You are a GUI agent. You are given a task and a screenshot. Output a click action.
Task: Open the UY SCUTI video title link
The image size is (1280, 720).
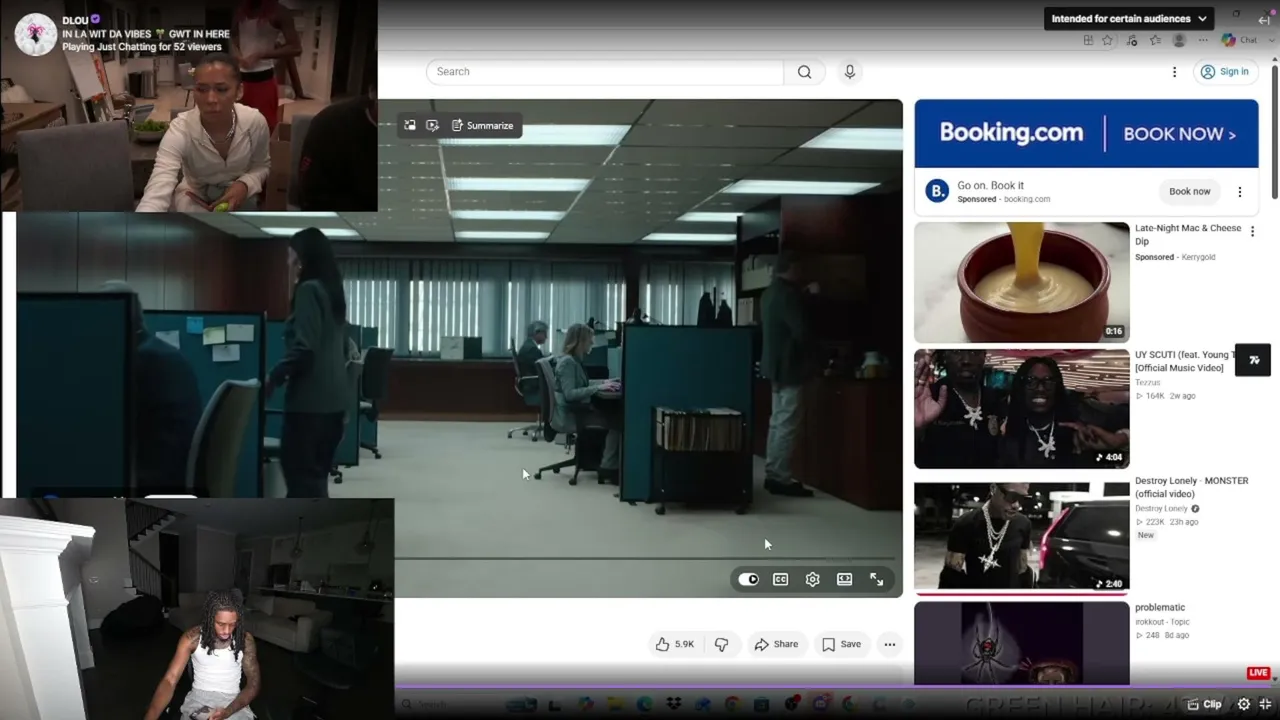pyautogui.click(x=1184, y=361)
